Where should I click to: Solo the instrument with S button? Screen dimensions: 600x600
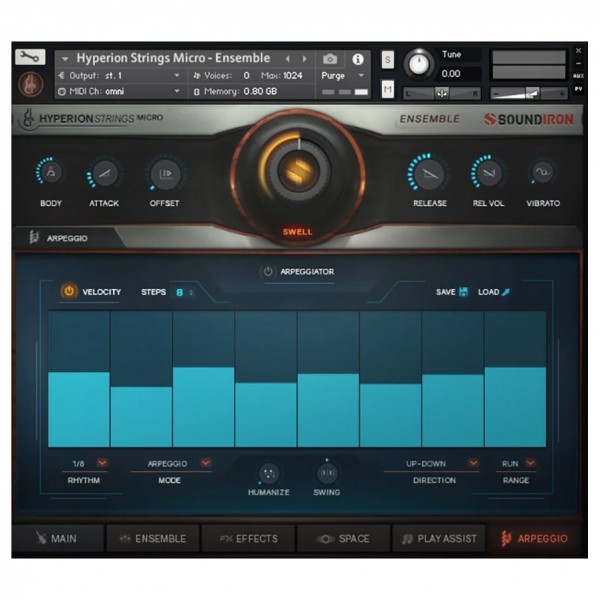click(x=388, y=60)
